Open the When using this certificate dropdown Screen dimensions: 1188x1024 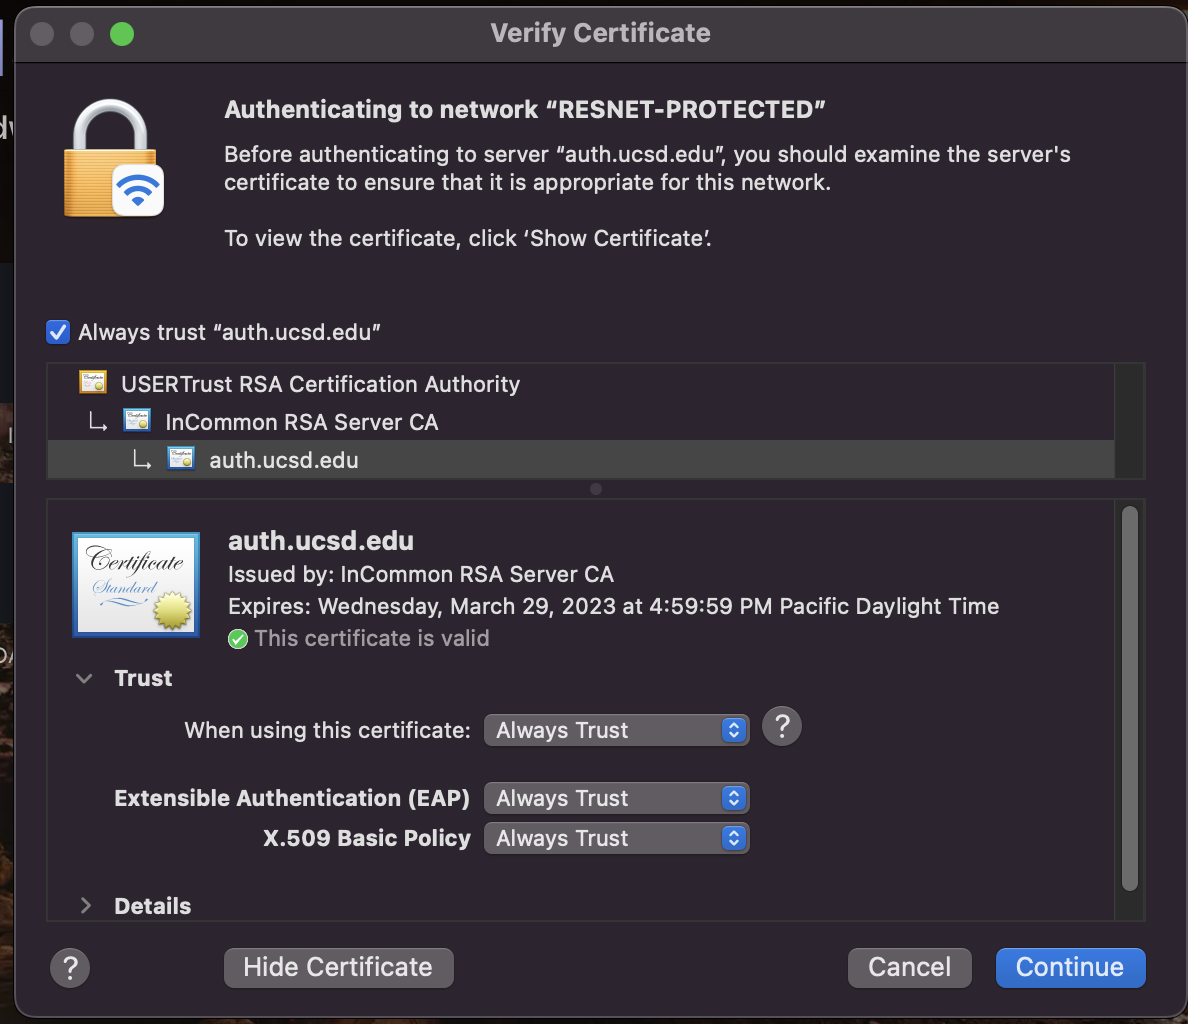tap(616, 730)
